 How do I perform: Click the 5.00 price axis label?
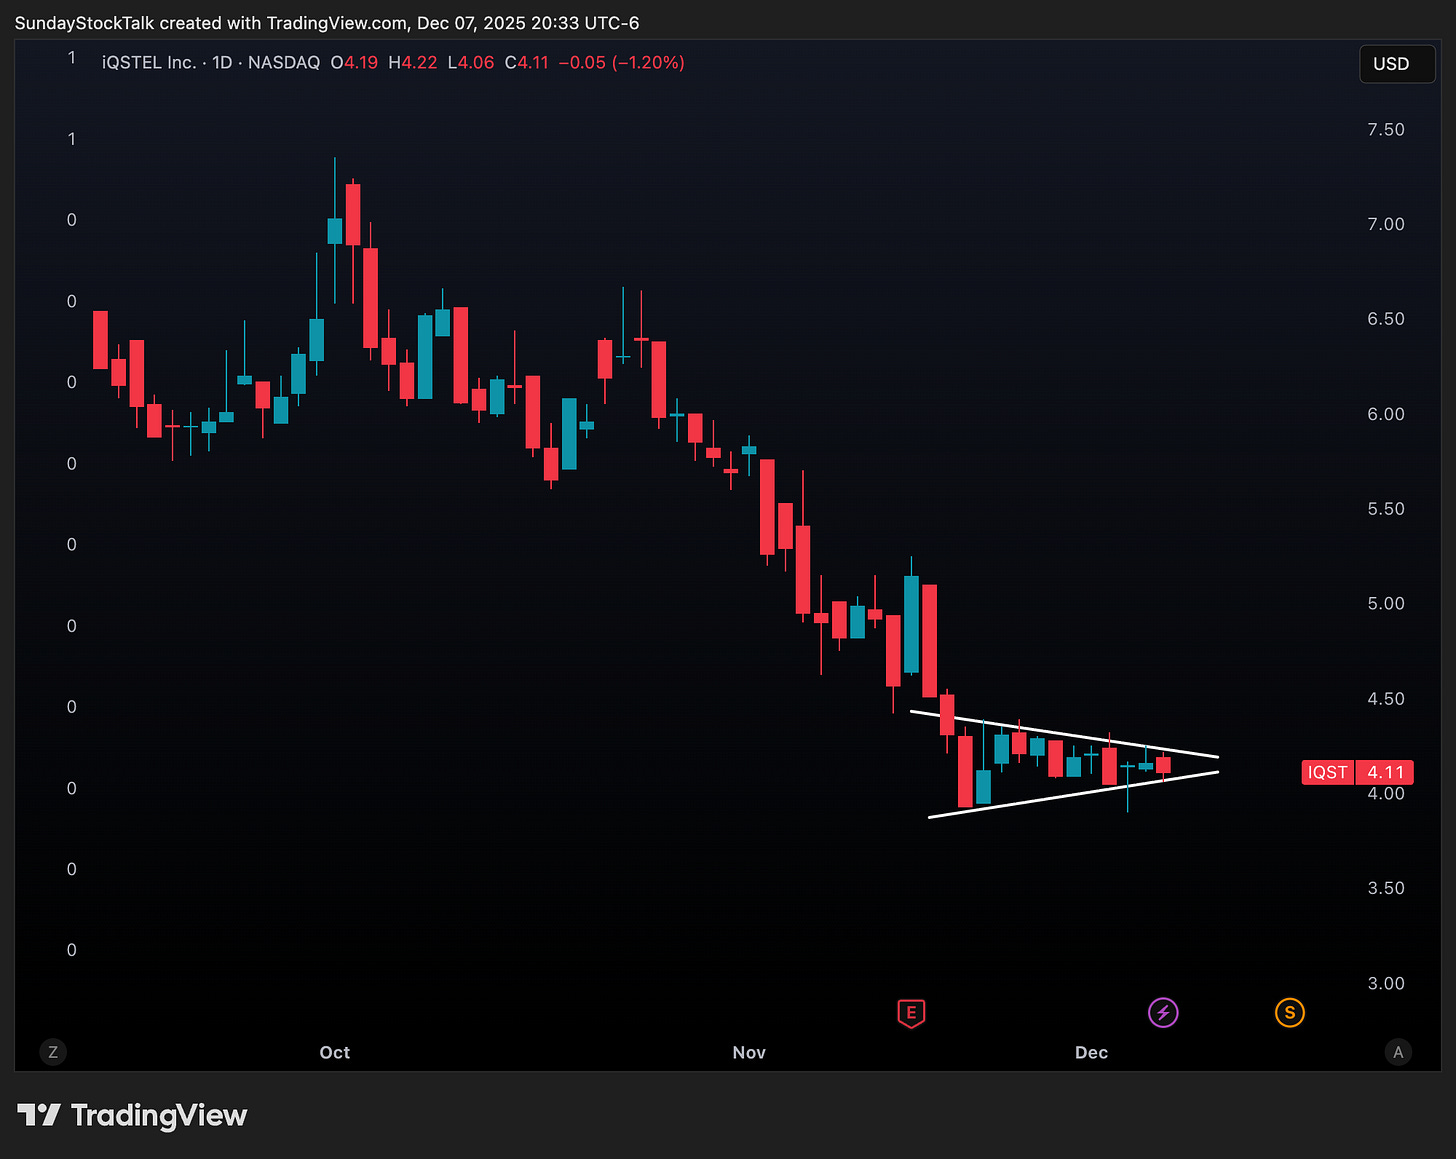[x=1386, y=604]
